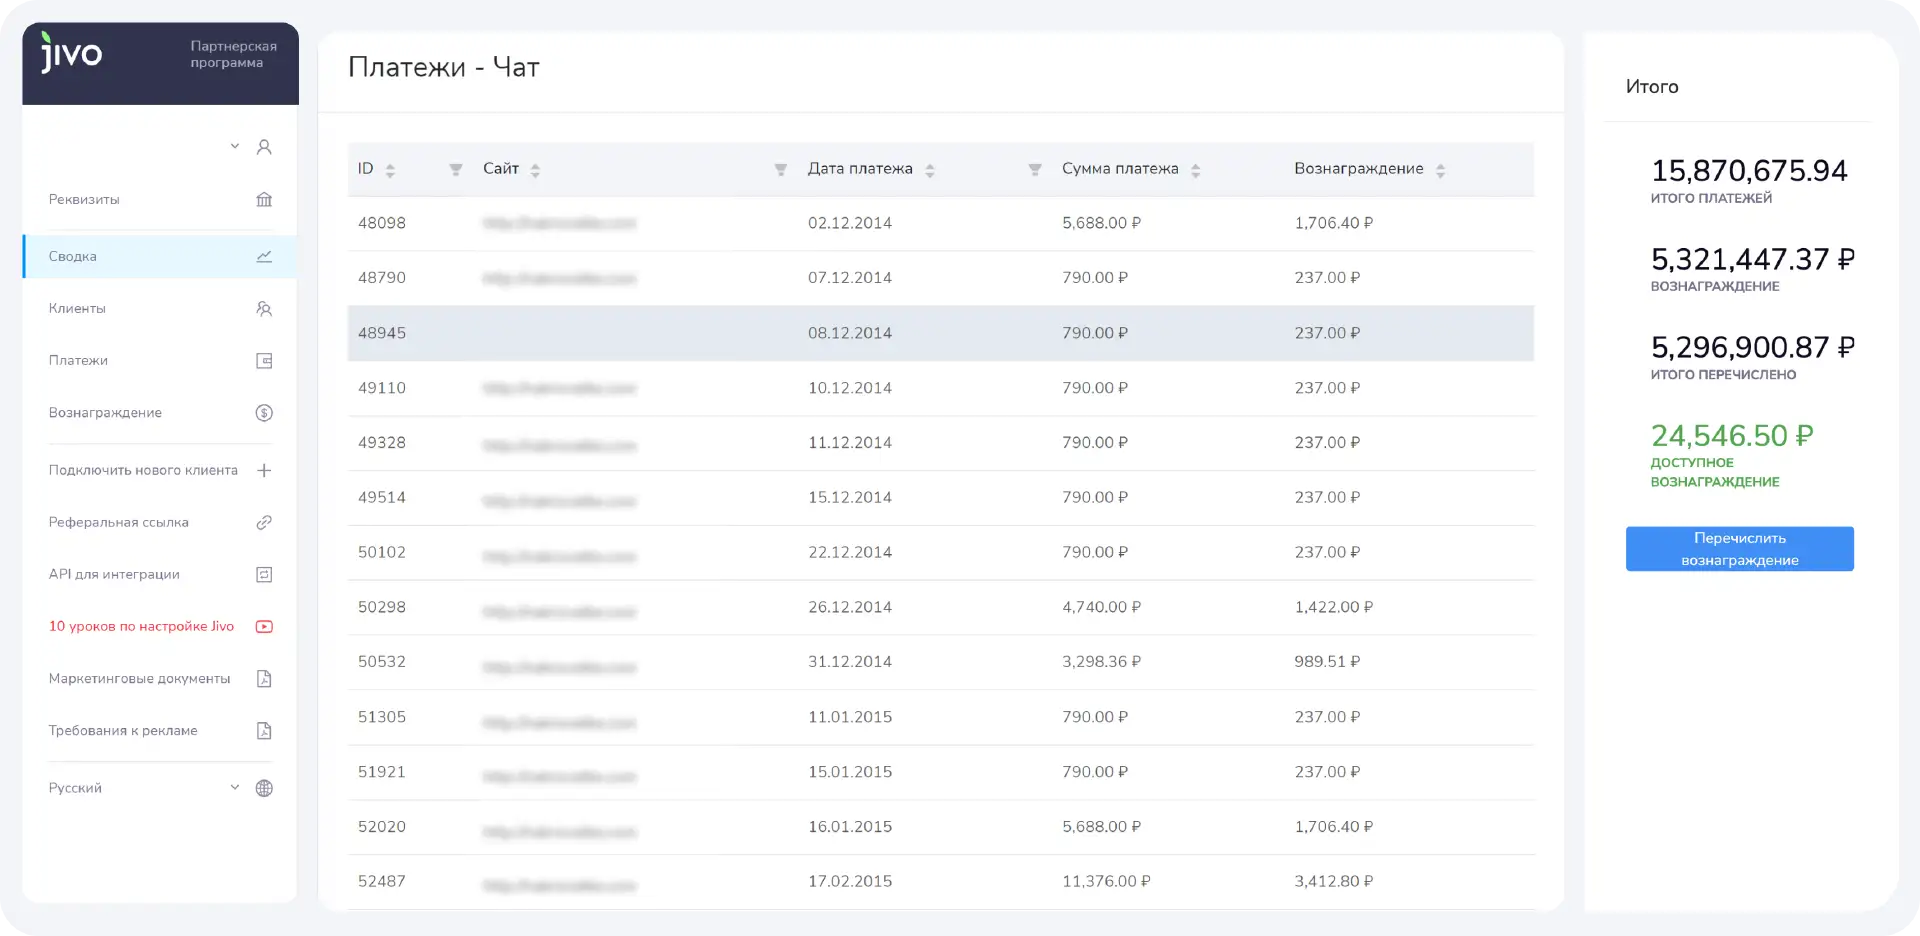Image resolution: width=1920 pixels, height=936 pixels.
Task: Open the Клиенты menu section
Action: click(78, 309)
